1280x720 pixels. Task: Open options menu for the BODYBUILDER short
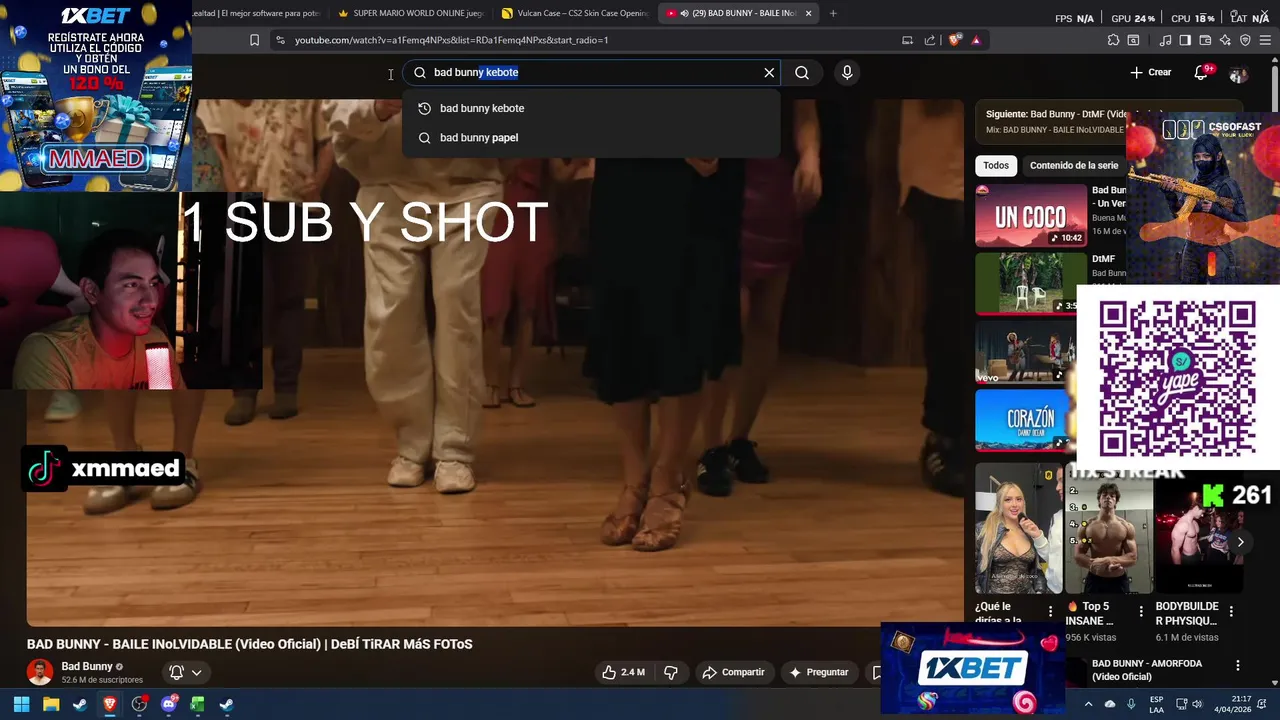[1231, 611]
